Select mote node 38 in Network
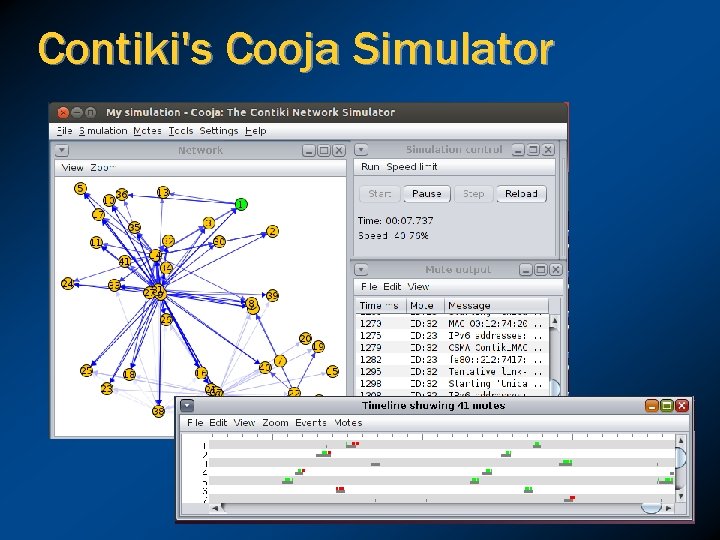This screenshot has height=540, width=720. (158, 411)
